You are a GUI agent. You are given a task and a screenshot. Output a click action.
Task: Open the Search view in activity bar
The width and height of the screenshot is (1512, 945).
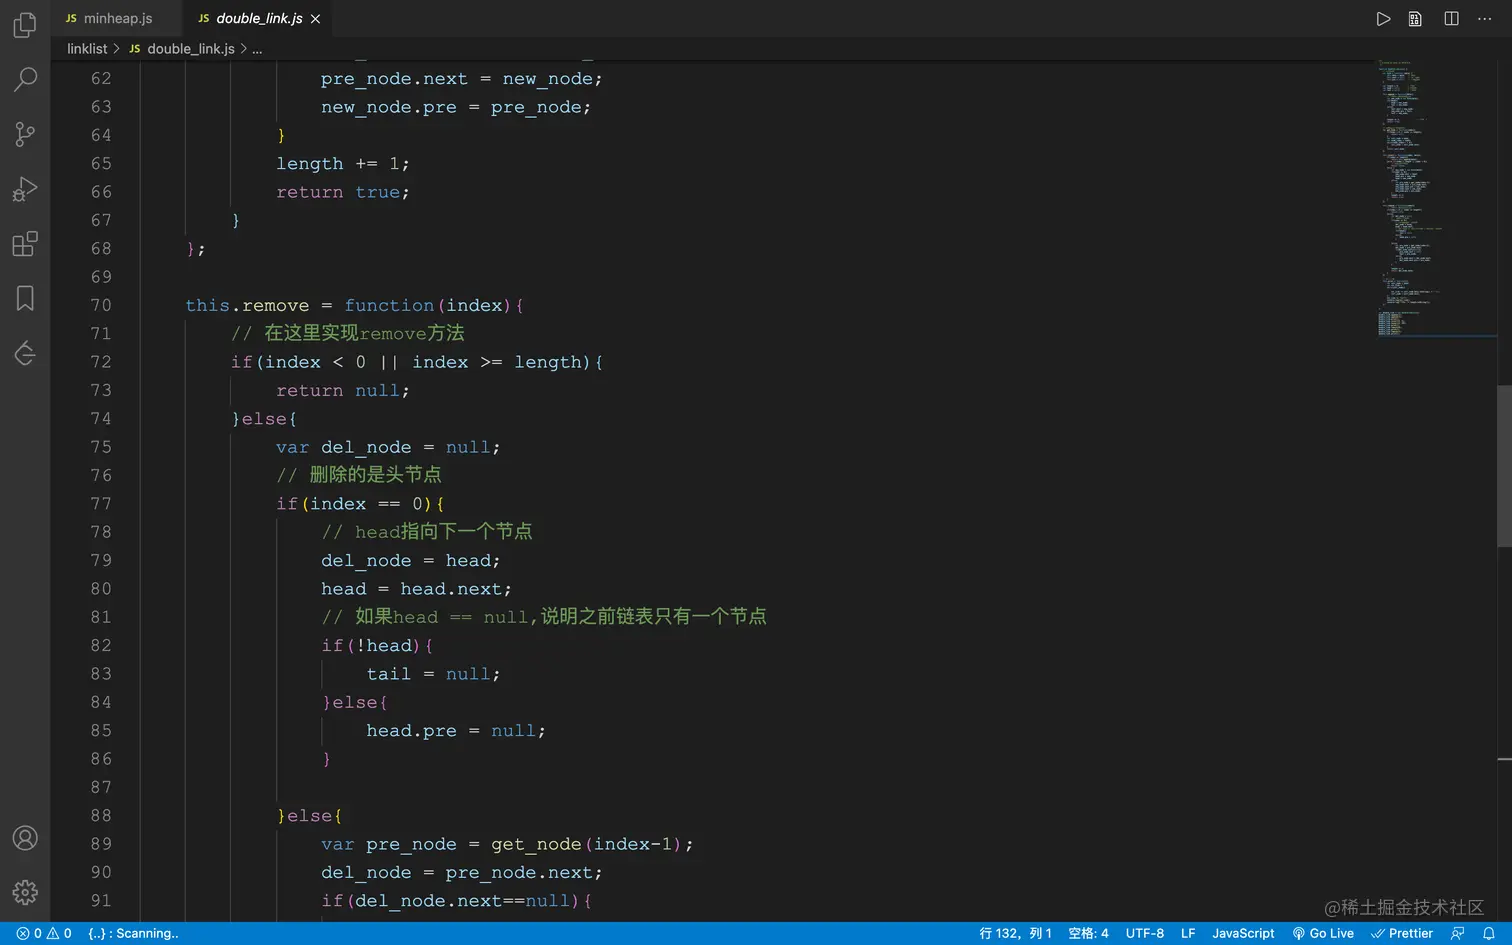[25, 79]
